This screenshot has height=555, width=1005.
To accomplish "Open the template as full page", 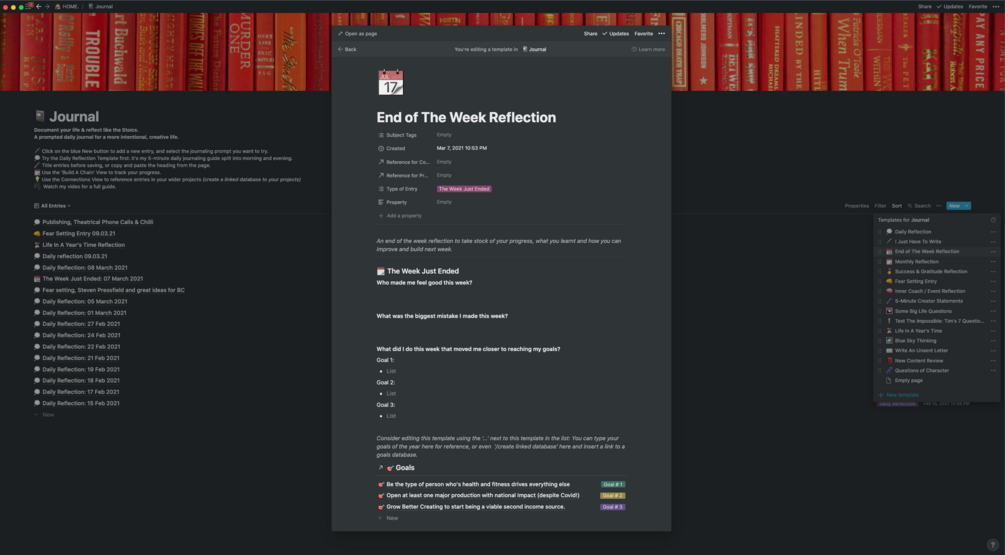I will coord(358,33).
